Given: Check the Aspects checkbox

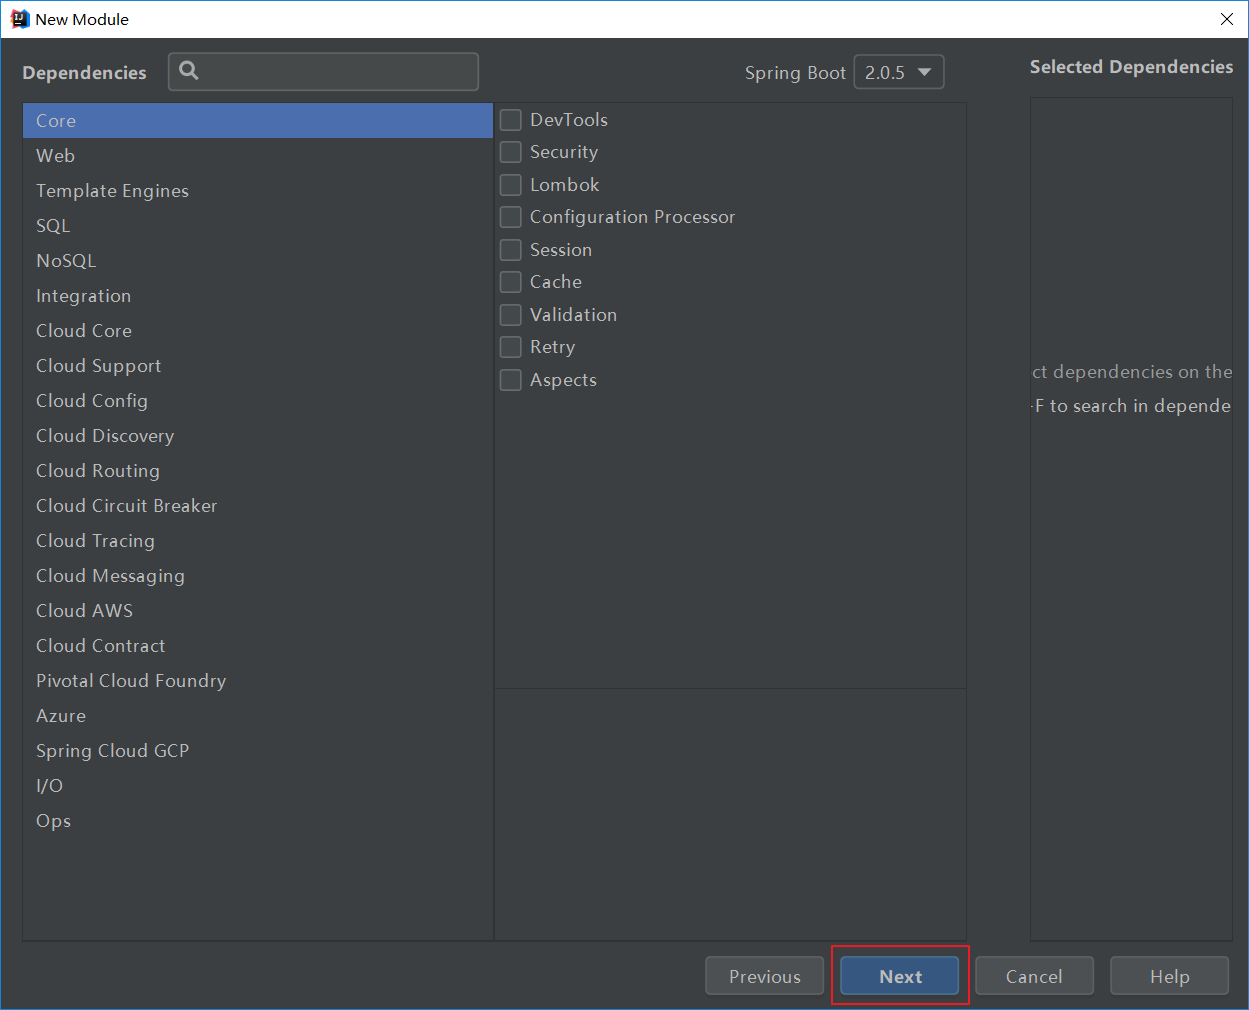Looking at the screenshot, I should [x=511, y=380].
